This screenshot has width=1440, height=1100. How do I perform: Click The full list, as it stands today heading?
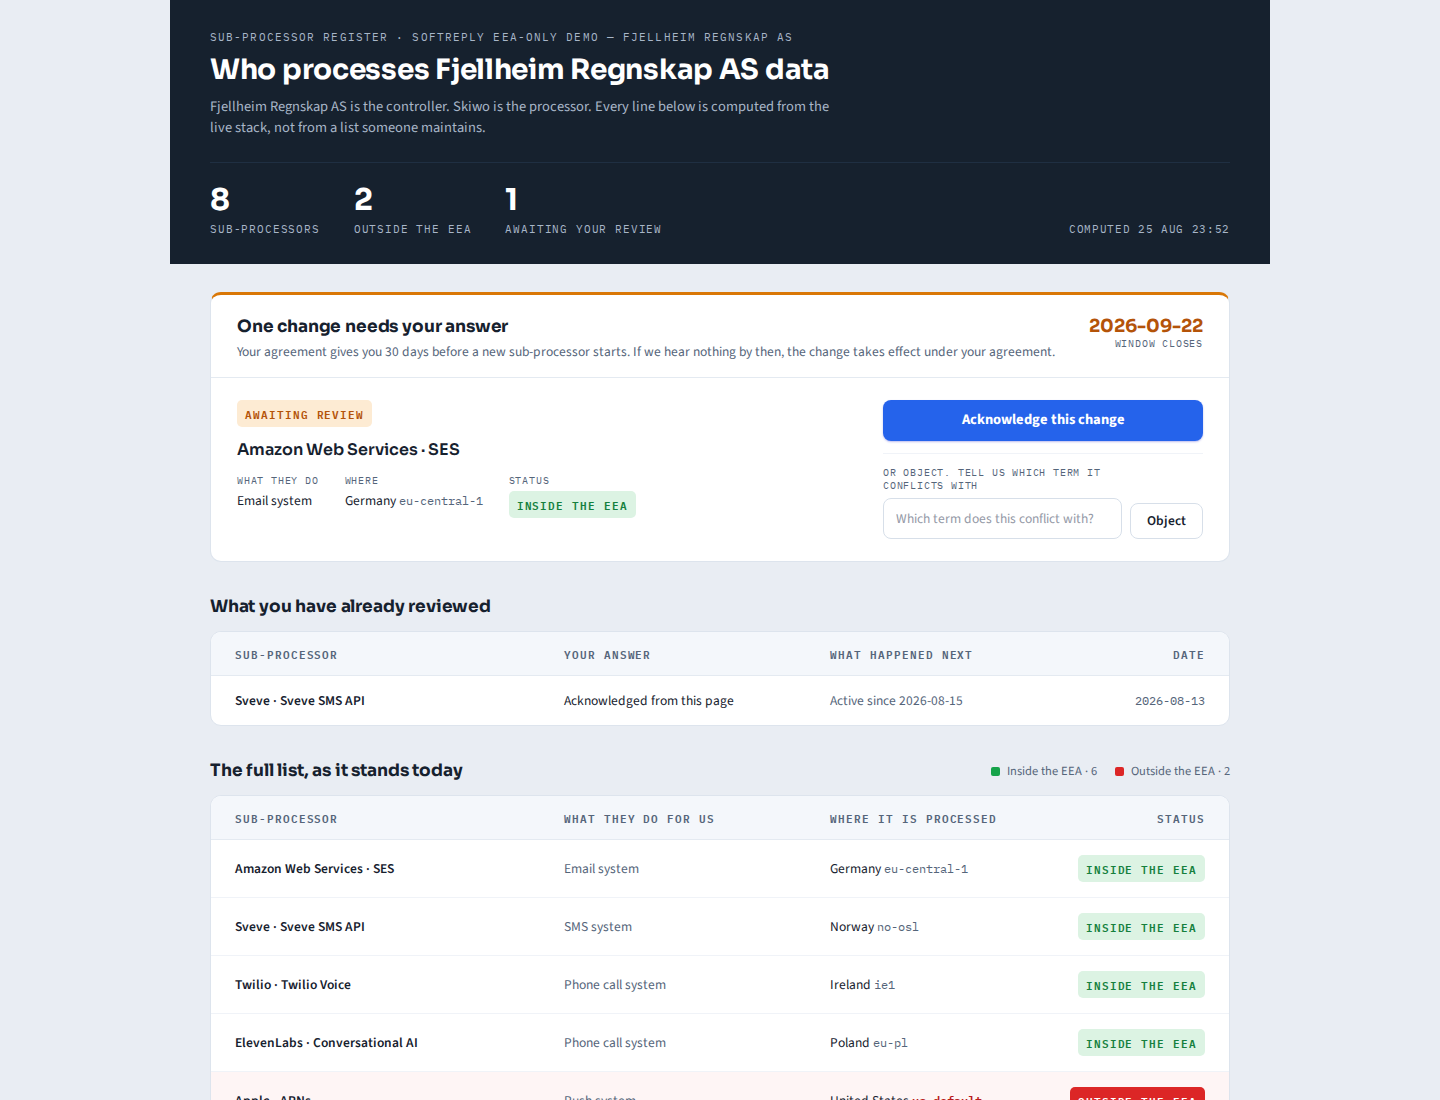[x=336, y=770]
